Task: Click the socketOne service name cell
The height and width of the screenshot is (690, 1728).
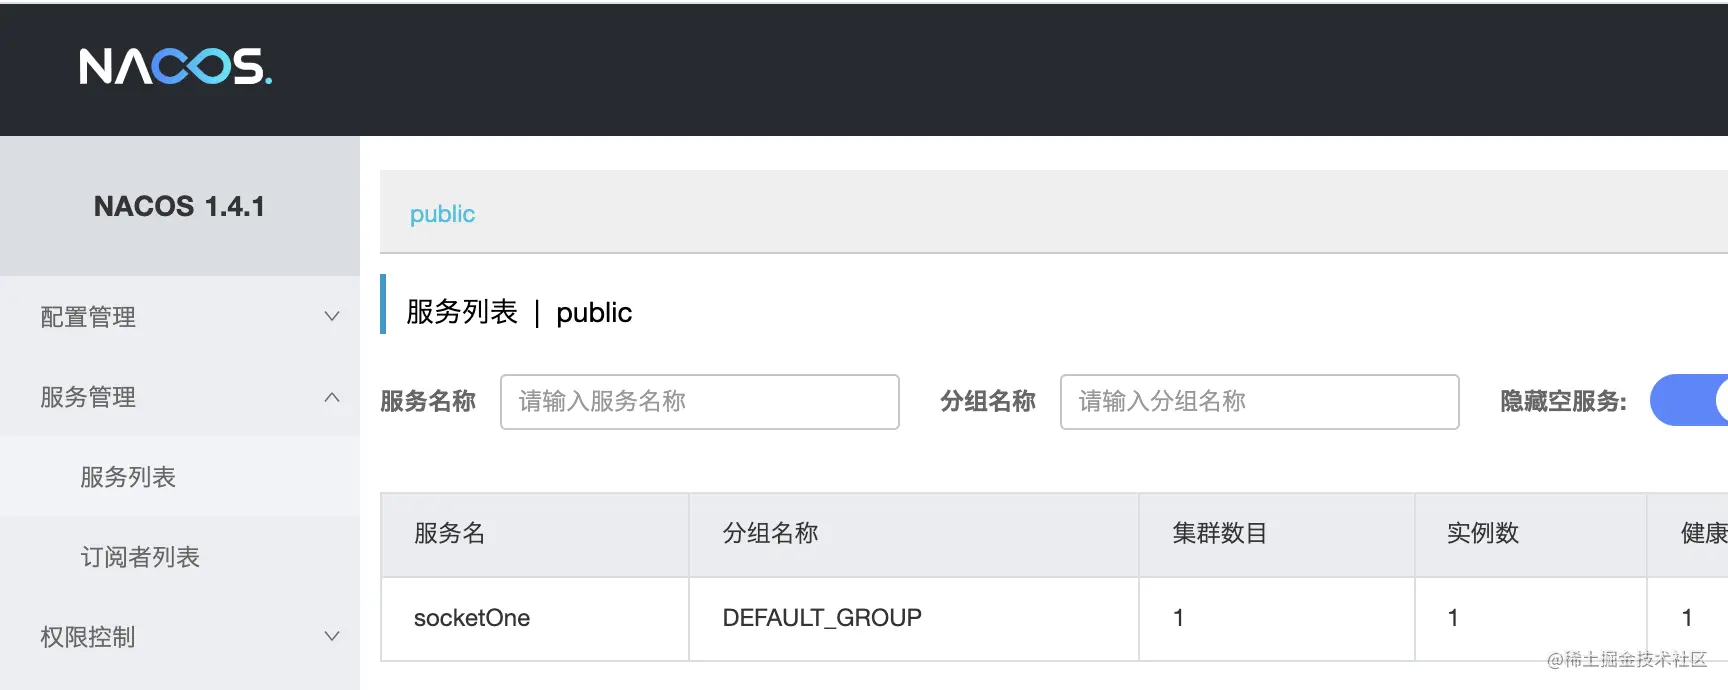Action: pyautogui.click(x=472, y=618)
